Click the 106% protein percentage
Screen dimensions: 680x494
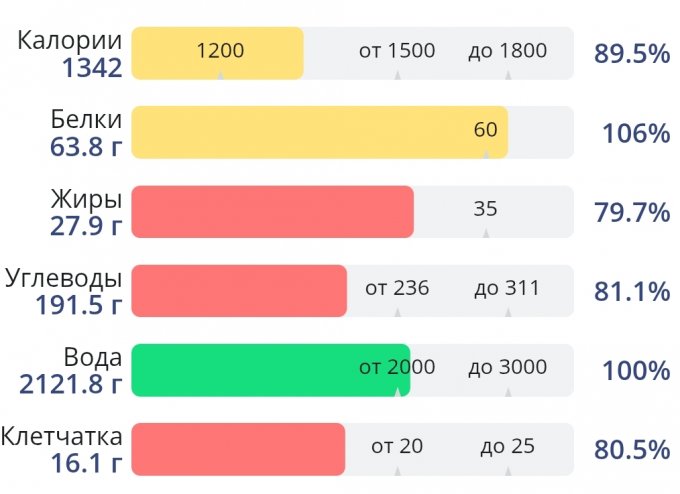click(x=636, y=133)
